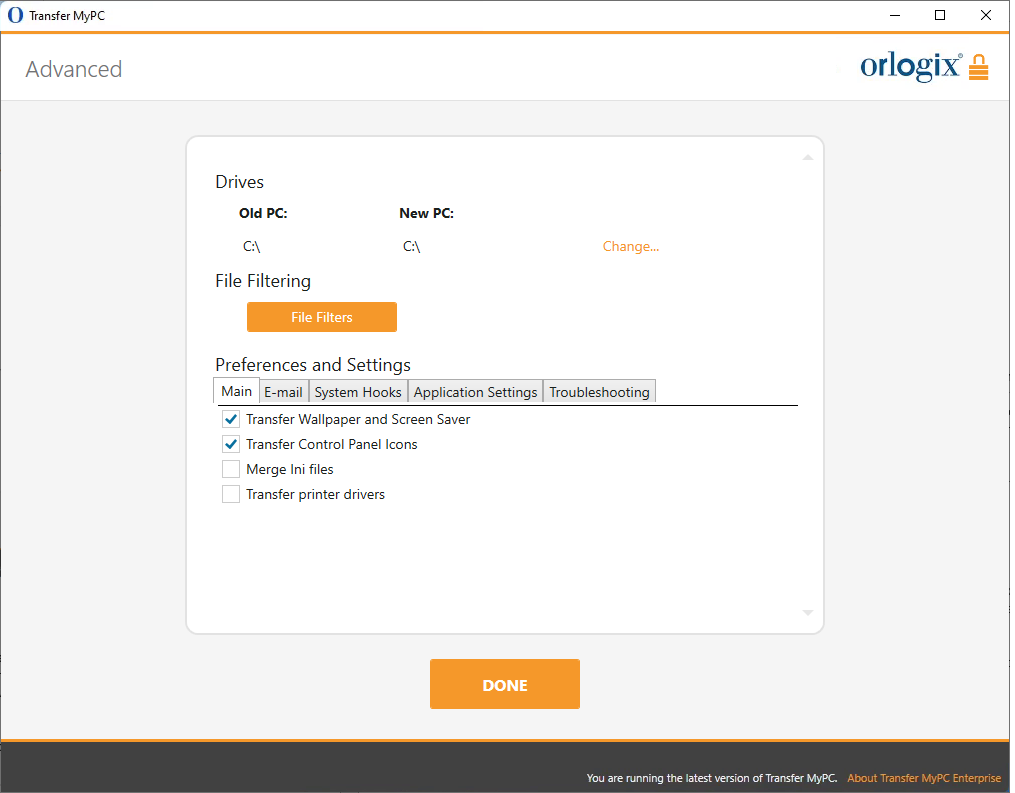
Task: Click the File Filtering heading
Action: pyautogui.click(x=263, y=281)
